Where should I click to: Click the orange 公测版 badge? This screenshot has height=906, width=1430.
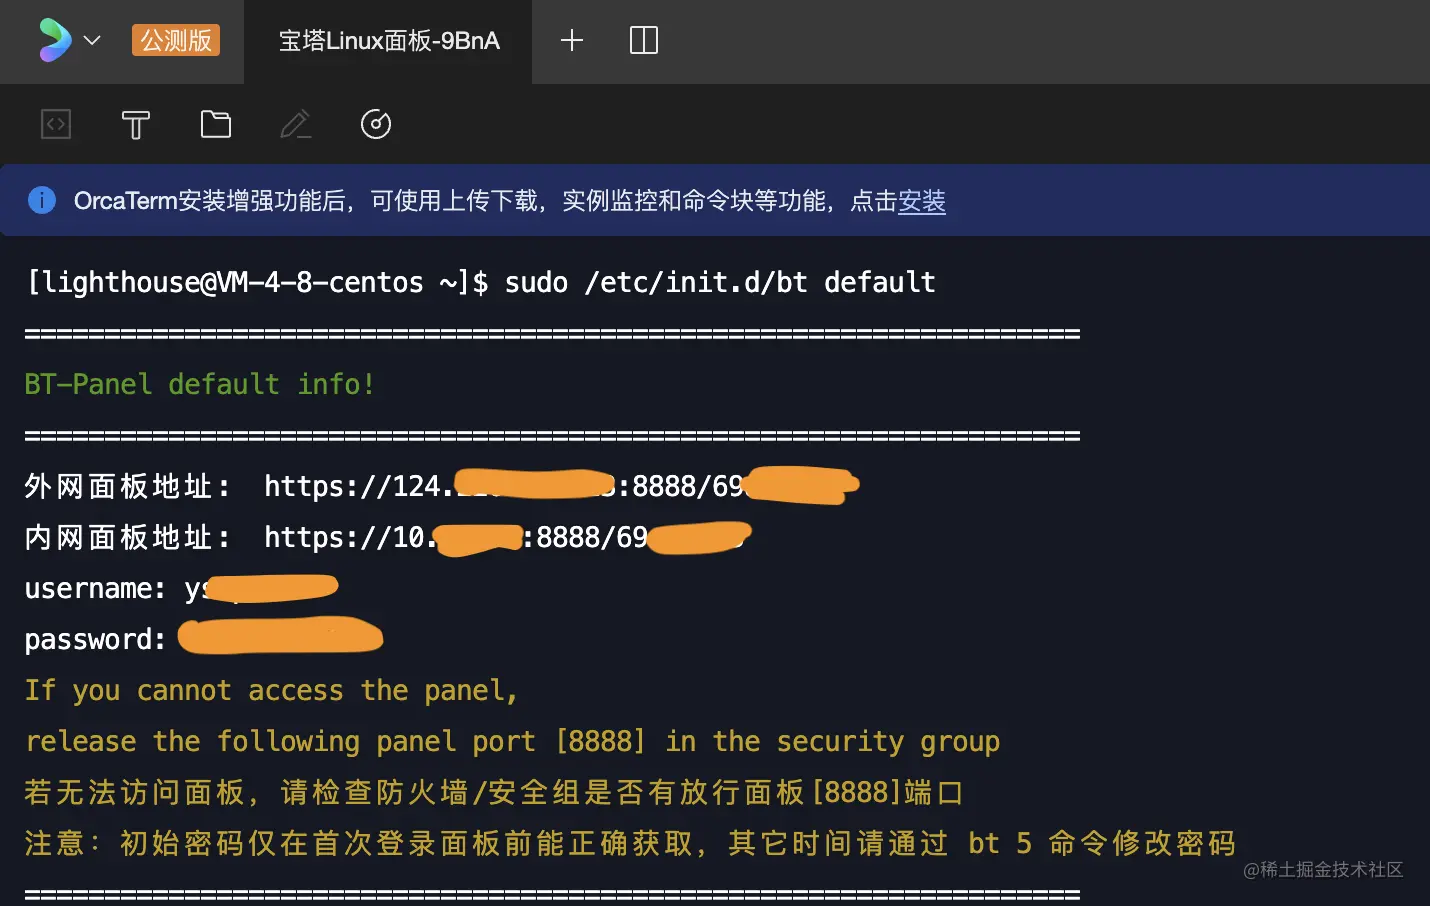click(175, 40)
